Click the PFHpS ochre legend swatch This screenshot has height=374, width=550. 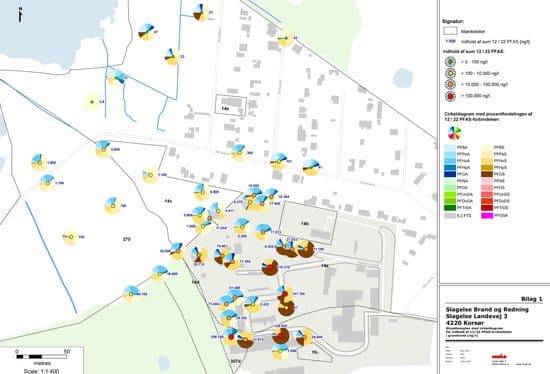(x=488, y=167)
